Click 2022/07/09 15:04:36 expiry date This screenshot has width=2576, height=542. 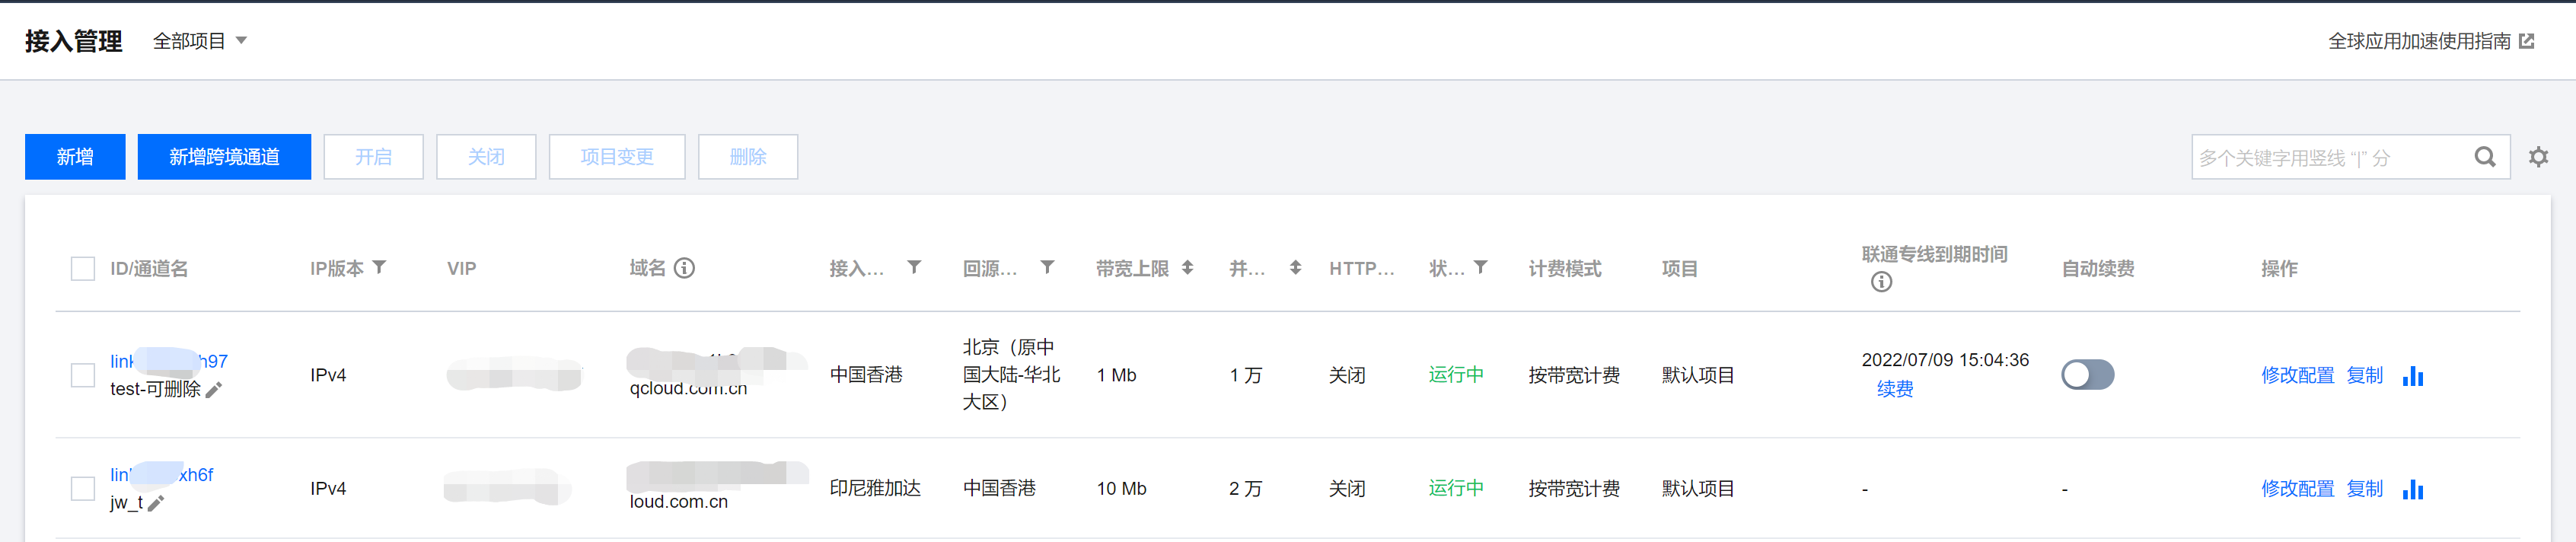[x=1945, y=360]
